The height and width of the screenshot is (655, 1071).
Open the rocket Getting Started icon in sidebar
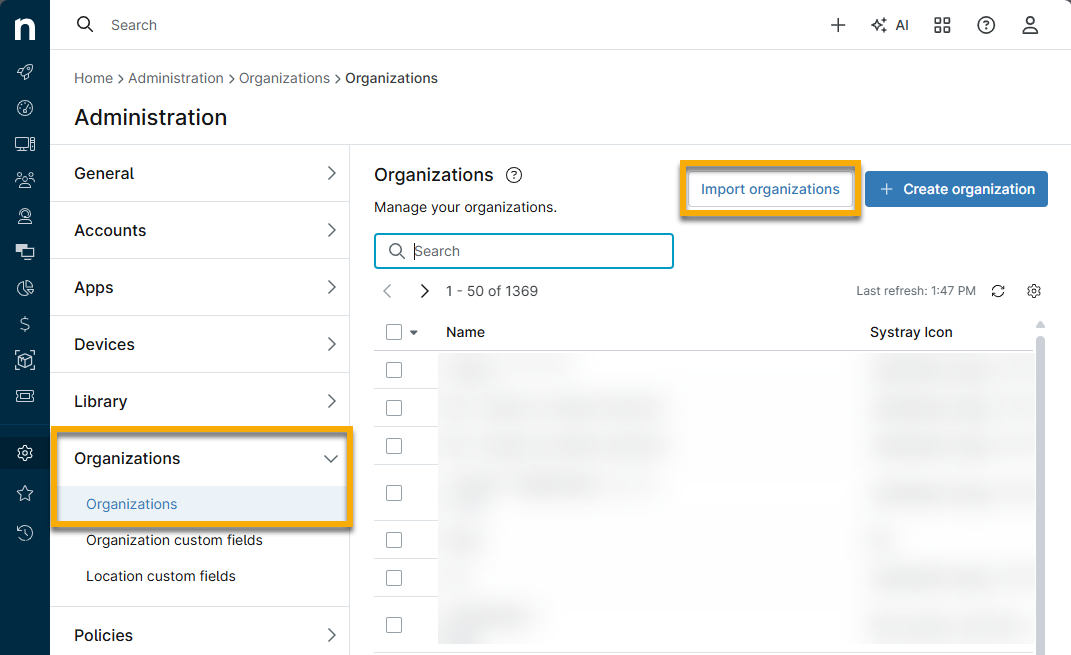click(x=24, y=72)
